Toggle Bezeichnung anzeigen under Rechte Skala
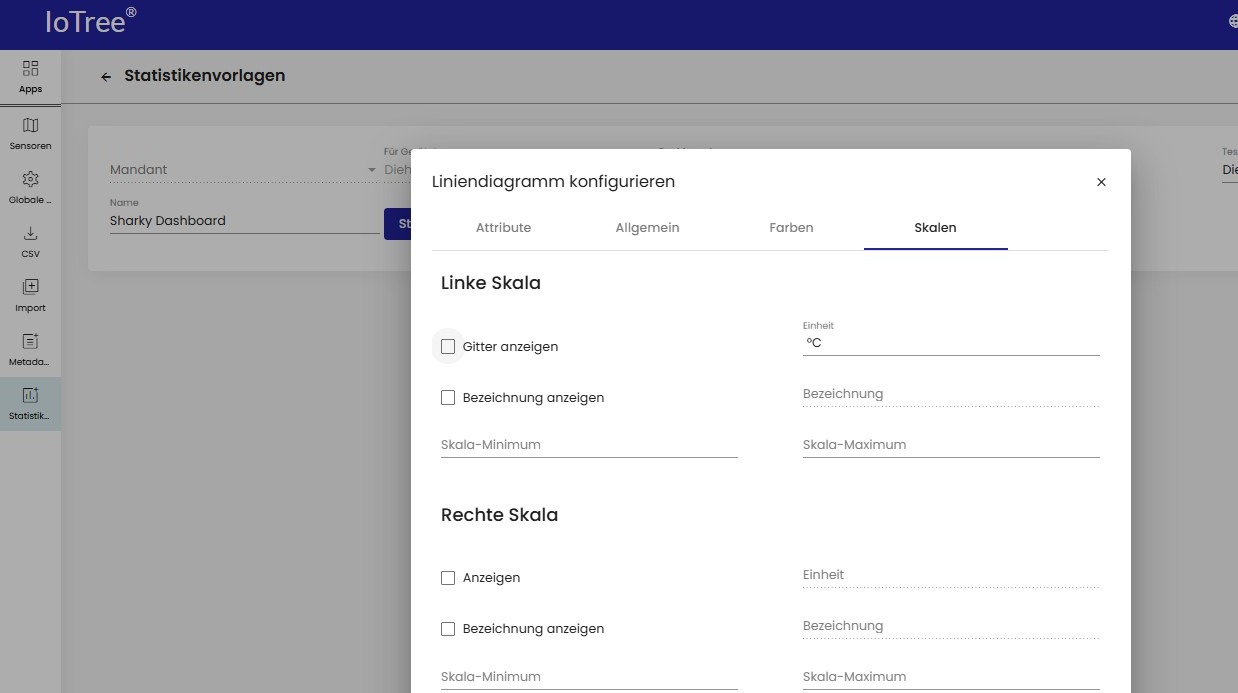The height and width of the screenshot is (693, 1238). (x=448, y=629)
